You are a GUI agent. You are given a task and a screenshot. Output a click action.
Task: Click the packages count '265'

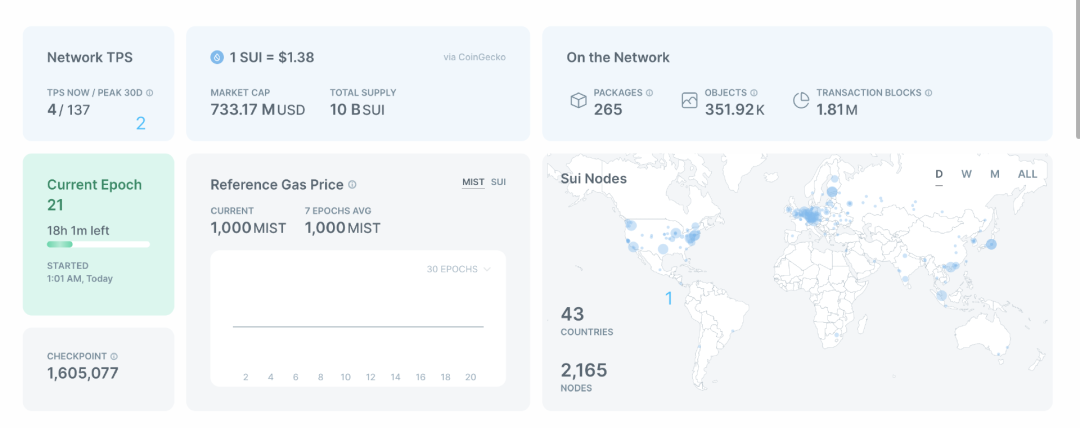pos(608,109)
